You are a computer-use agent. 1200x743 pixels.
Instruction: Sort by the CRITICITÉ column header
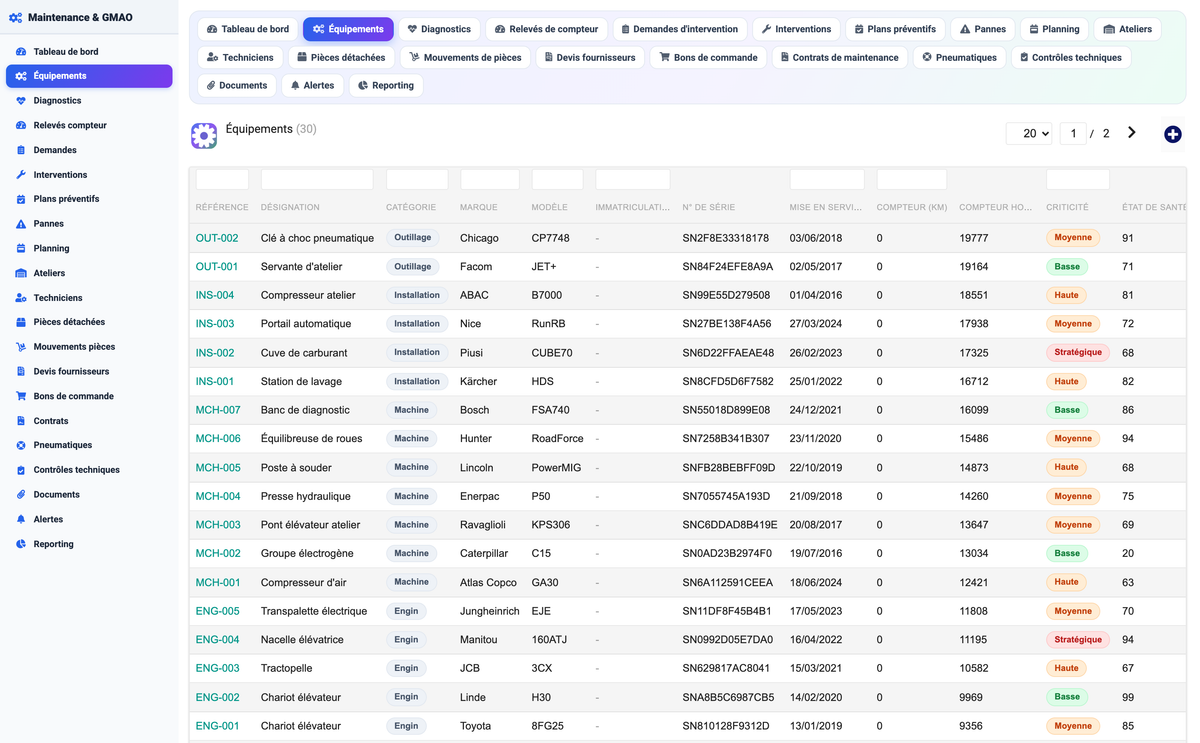point(1067,207)
